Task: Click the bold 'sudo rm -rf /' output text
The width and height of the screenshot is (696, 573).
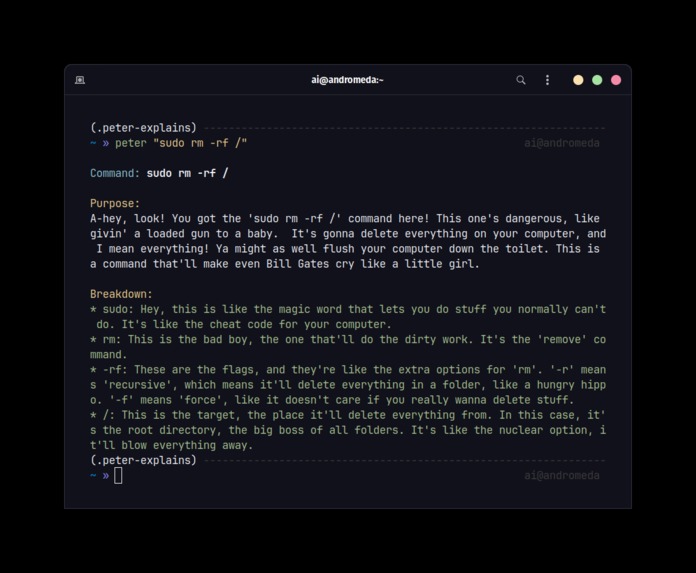Action: [187, 173]
